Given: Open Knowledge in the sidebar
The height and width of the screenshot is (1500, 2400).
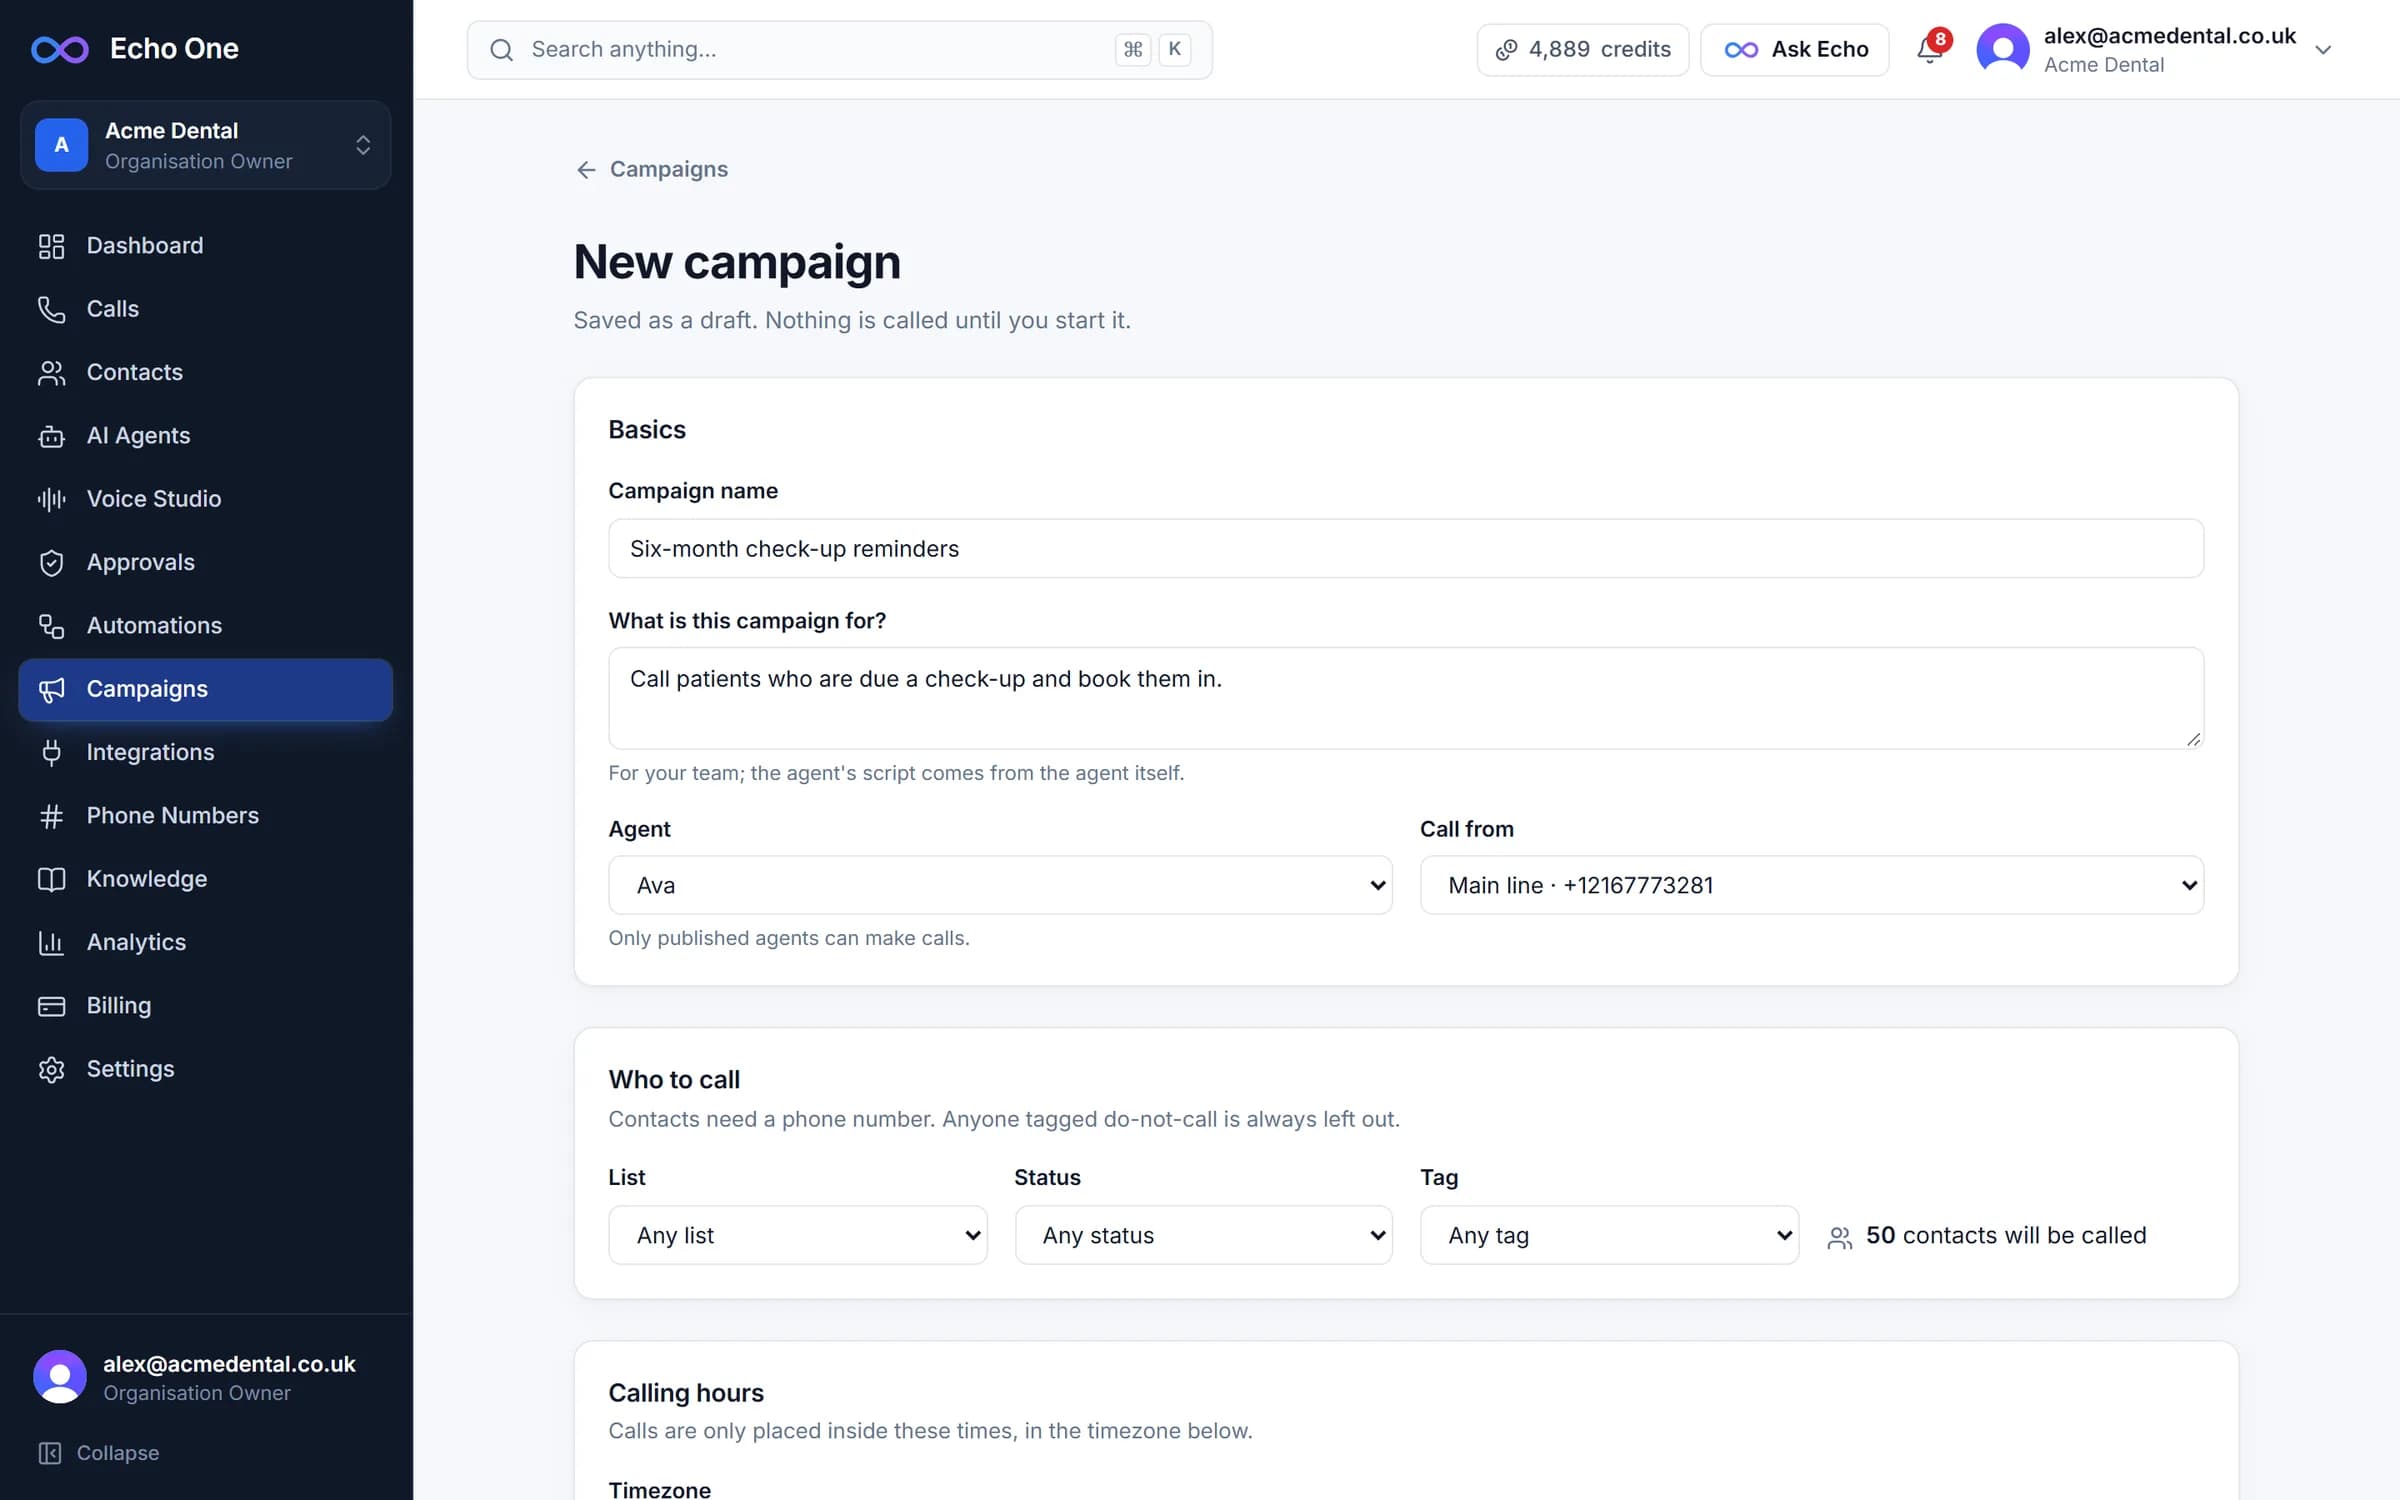Looking at the screenshot, I should click(205, 879).
